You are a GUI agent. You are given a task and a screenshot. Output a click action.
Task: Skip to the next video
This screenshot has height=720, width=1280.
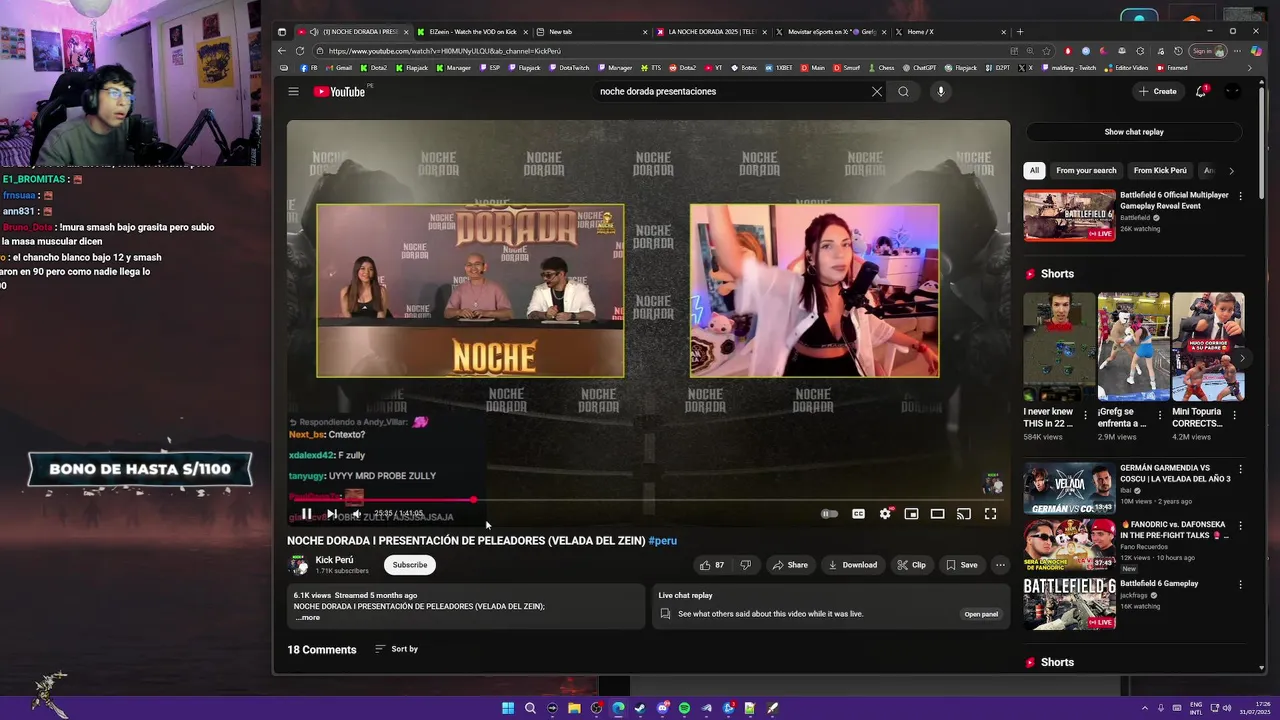pos(331,514)
